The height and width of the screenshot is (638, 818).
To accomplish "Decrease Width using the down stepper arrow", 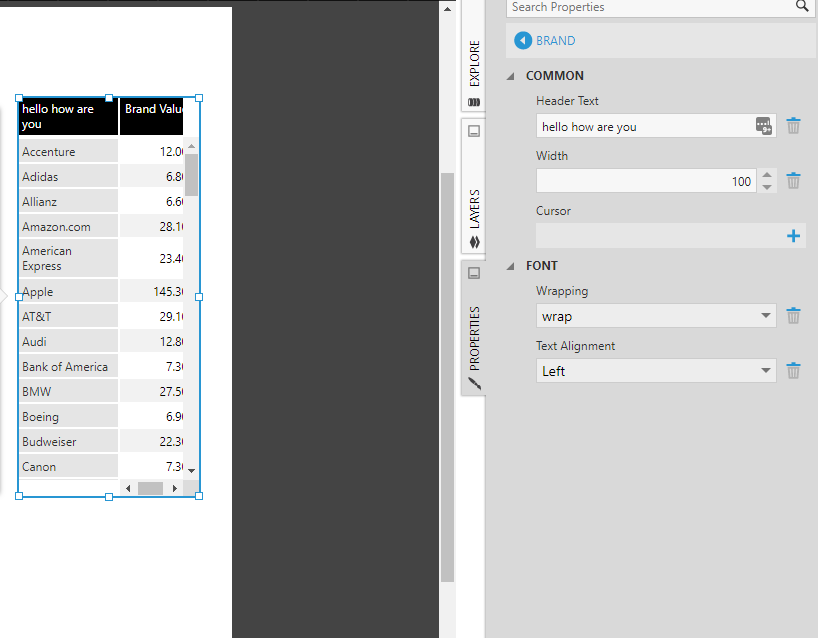I will [766, 187].
